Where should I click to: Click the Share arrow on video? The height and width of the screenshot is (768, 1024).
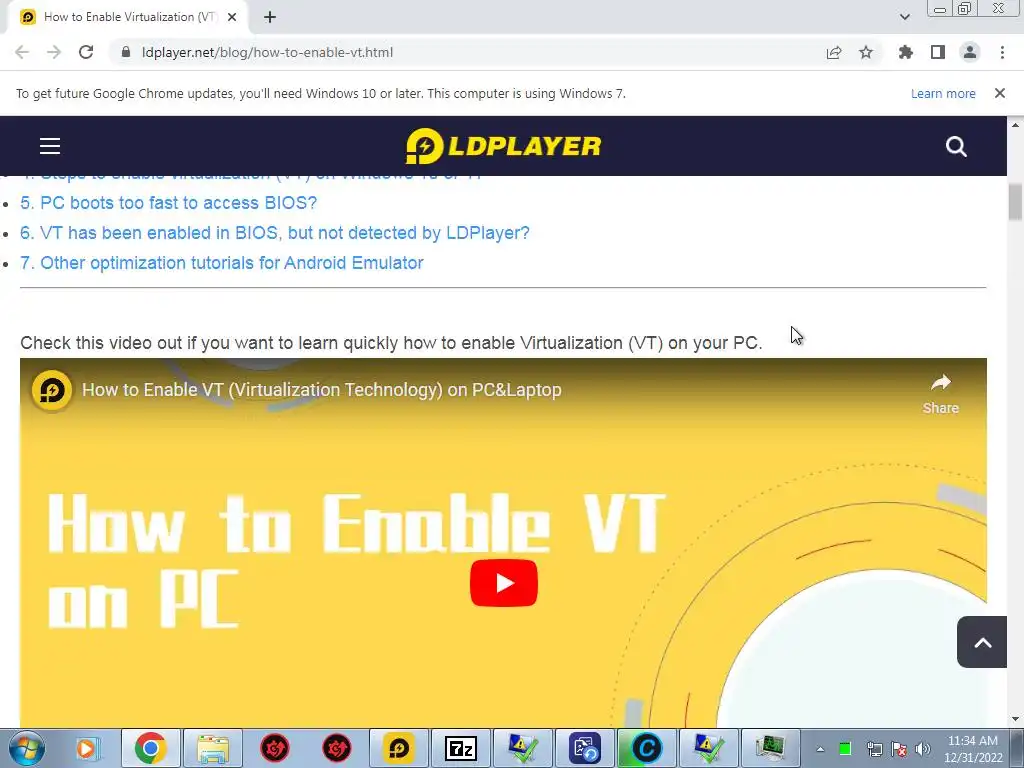940,394
